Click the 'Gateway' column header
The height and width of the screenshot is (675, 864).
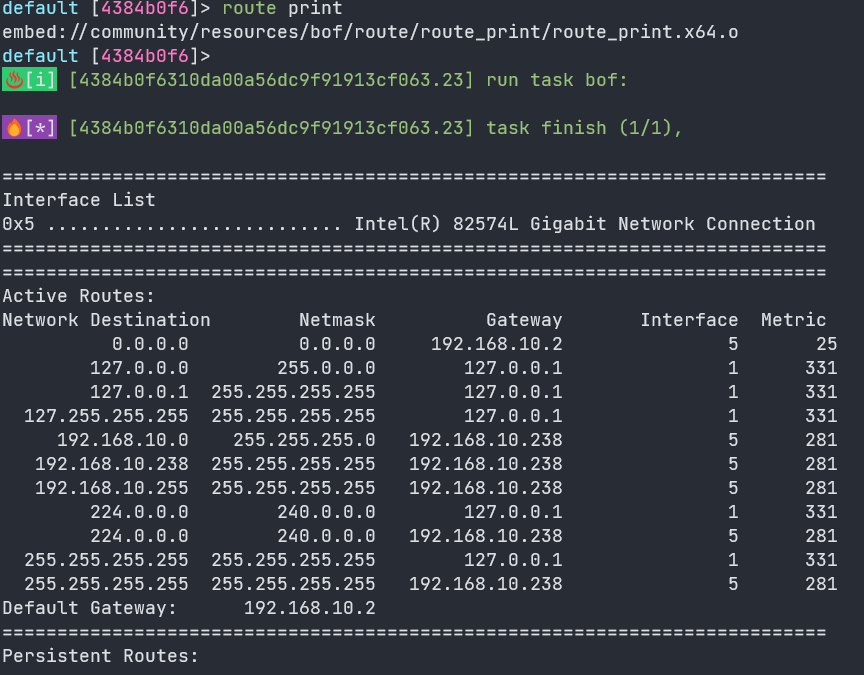click(x=524, y=320)
